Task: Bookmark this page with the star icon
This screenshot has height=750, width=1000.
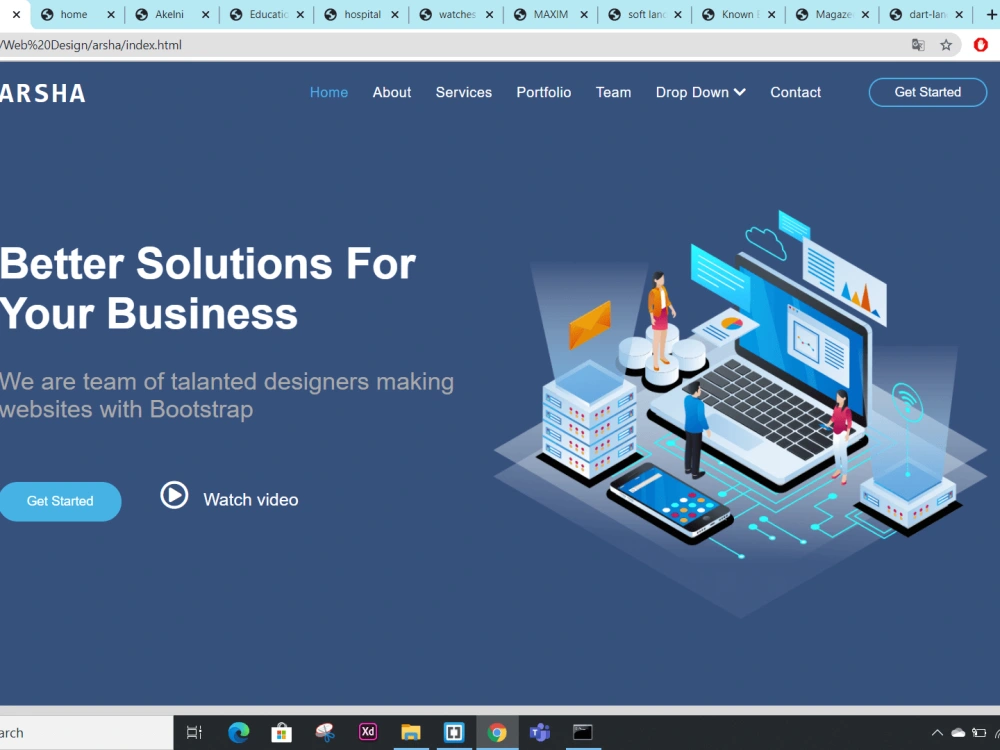Action: coord(946,45)
